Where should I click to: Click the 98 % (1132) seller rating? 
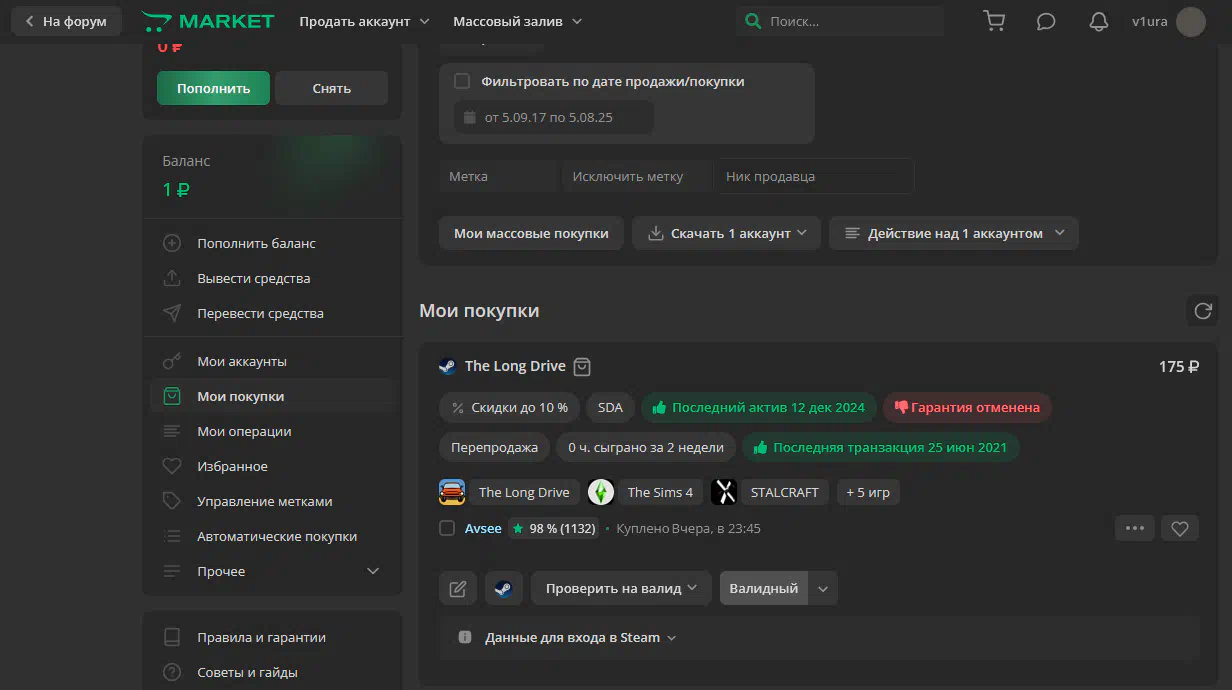pos(553,528)
